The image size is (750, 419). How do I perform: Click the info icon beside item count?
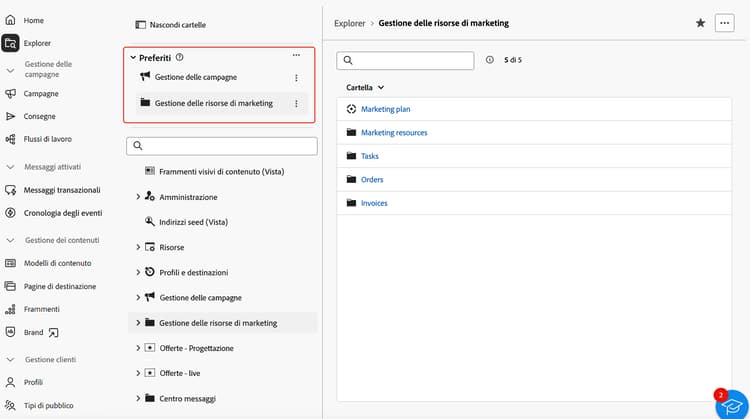490,60
